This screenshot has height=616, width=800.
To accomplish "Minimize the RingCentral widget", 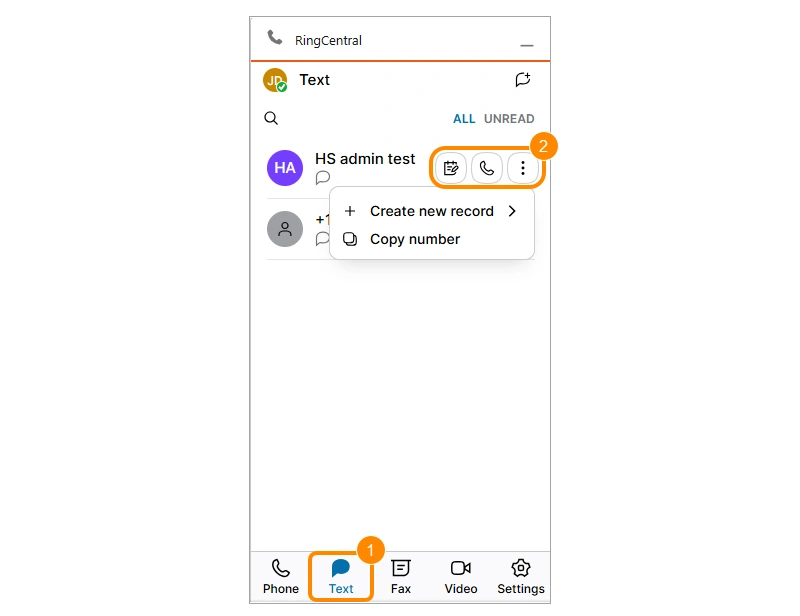I will point(527,45).
